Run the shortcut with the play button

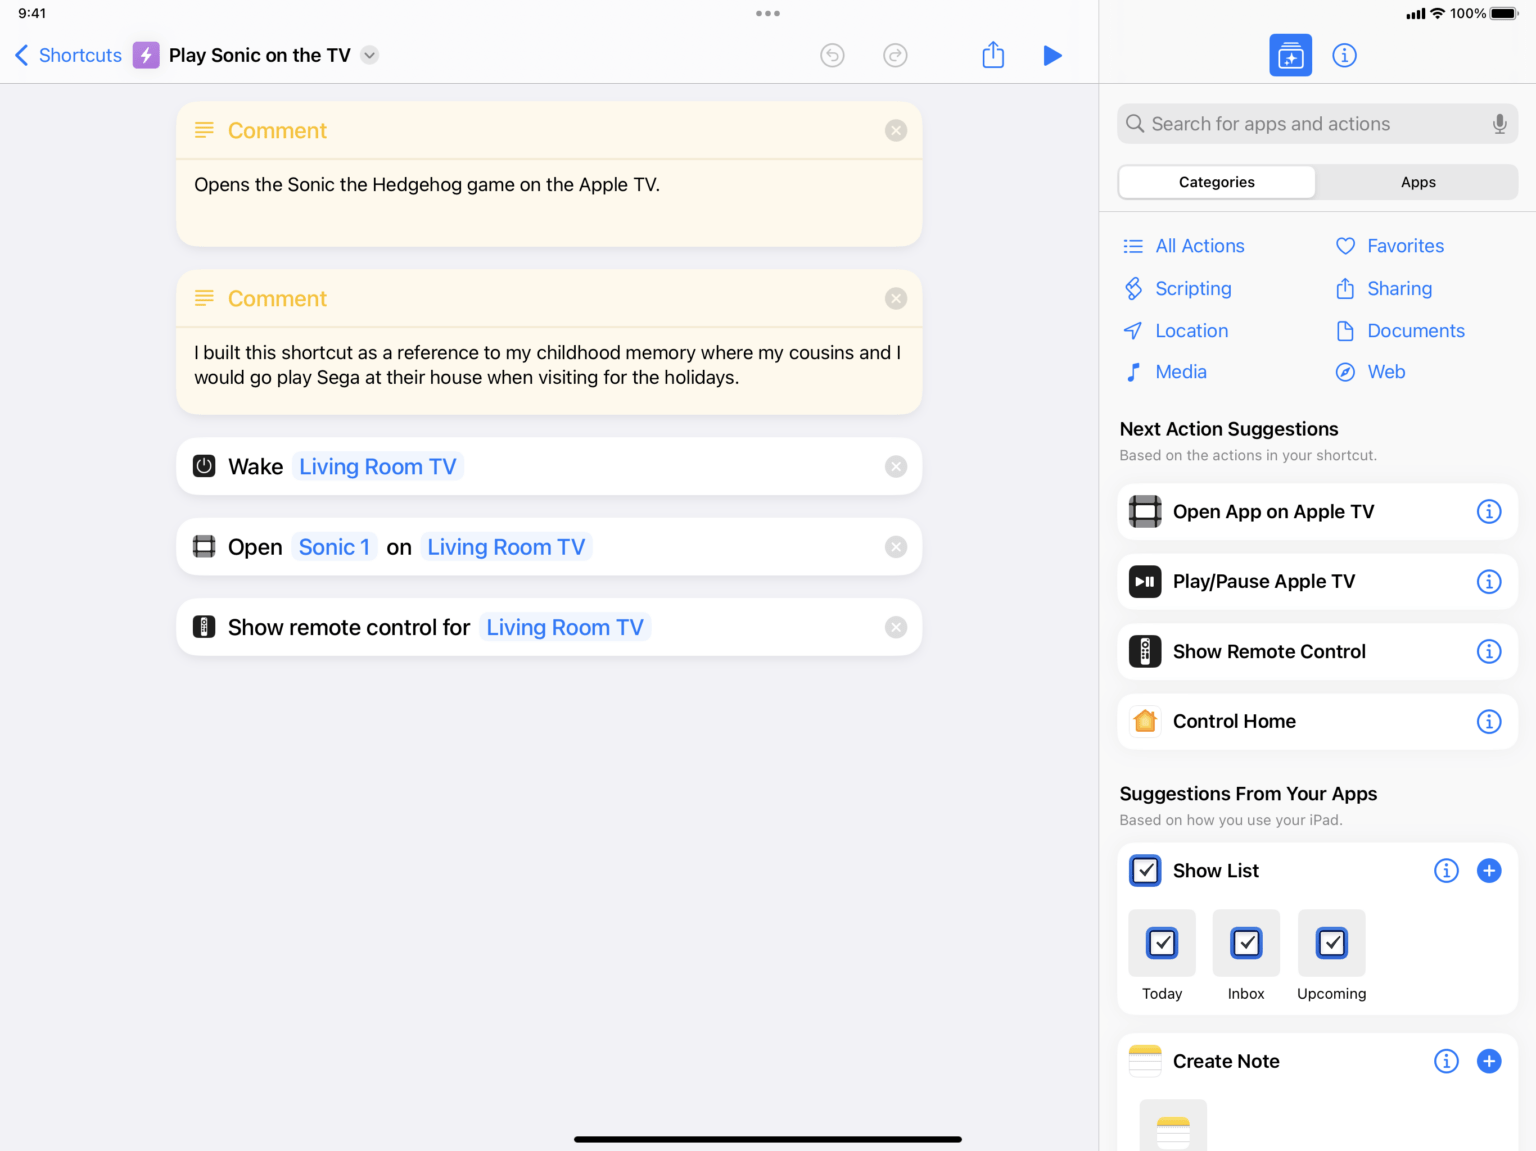coord(1052,56)
